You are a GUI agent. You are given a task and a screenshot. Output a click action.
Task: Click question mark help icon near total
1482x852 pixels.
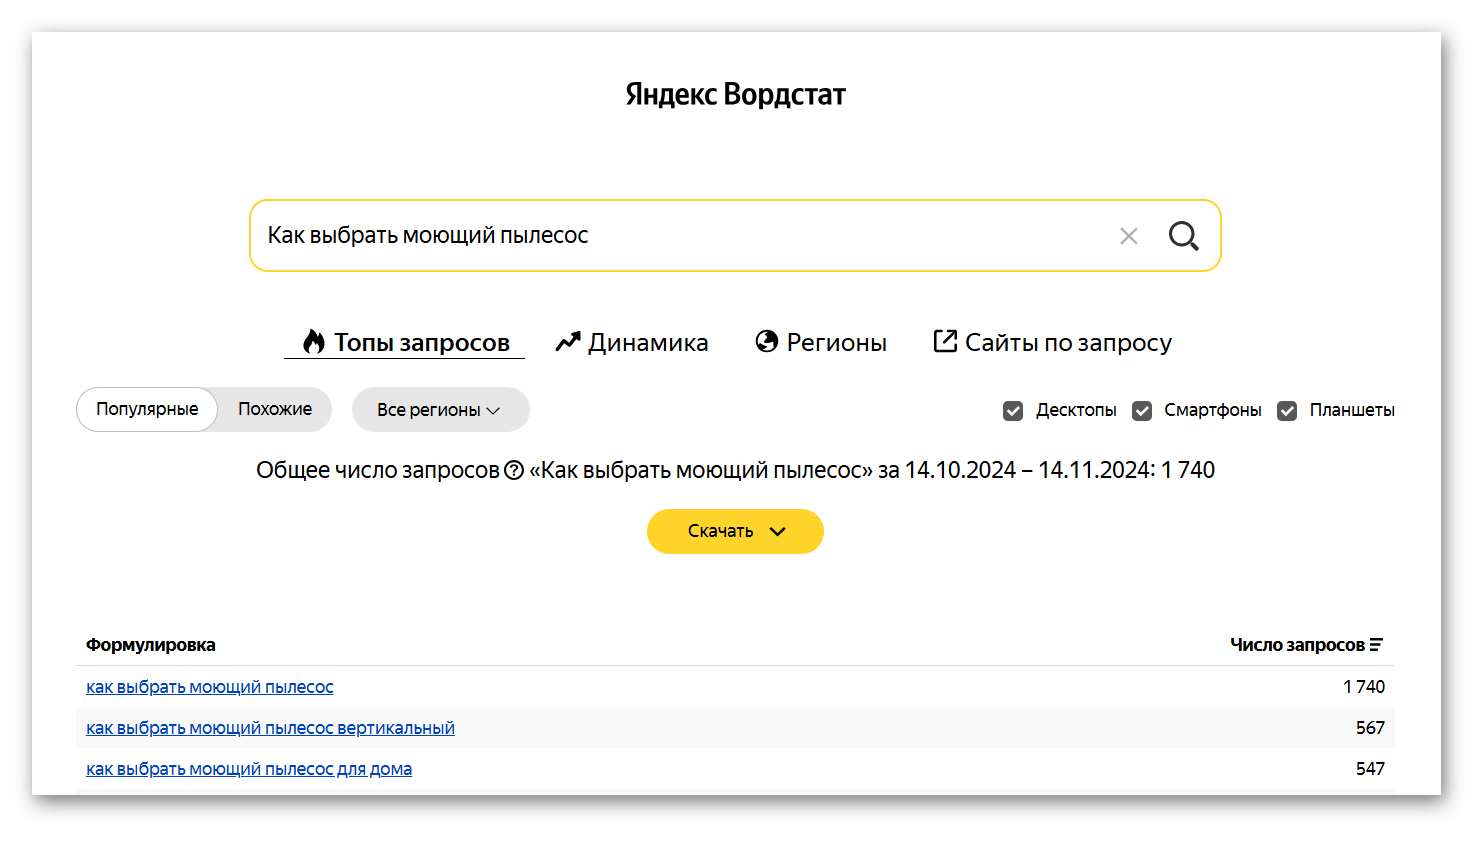coord(514,470)
